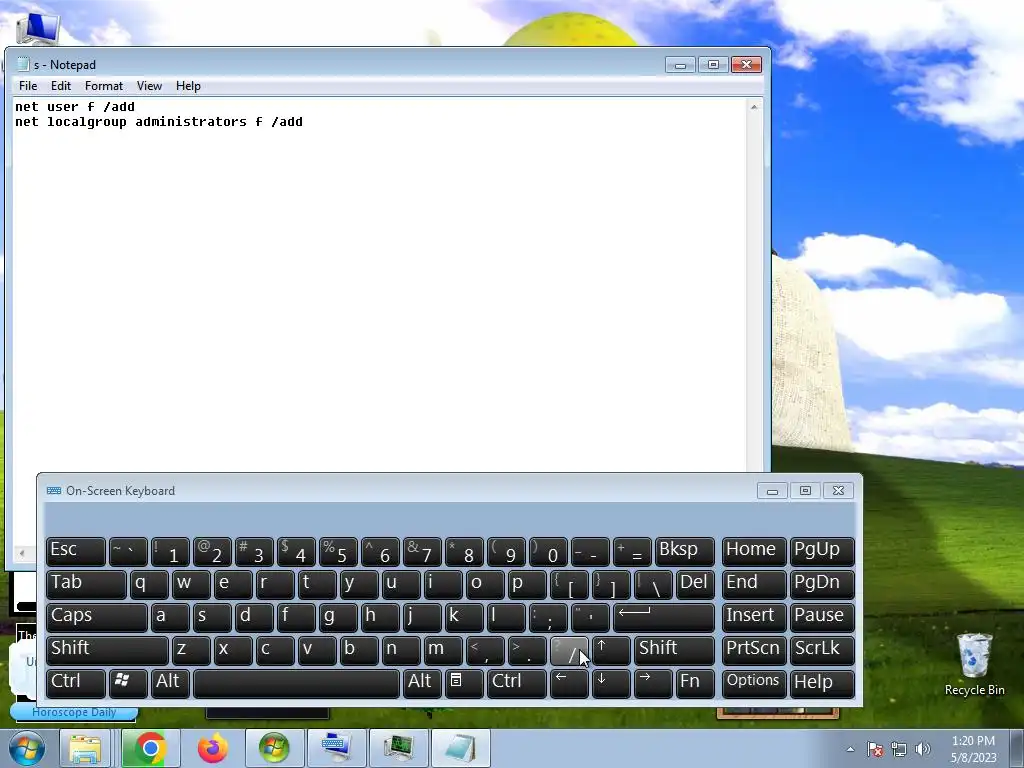1024x768 pixels.
Task: Toggle the right Alt key
Action: coord(422,683)
